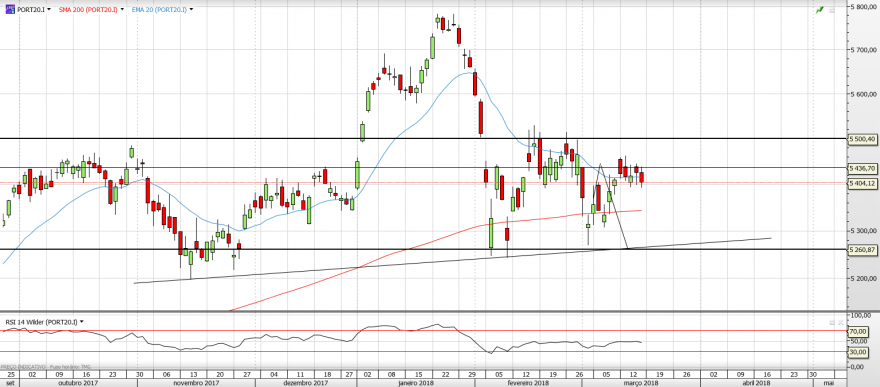Click the PORT20.I chart symbol icon
Viewport: 880px width, 387px height.
[x=10, y=10]
